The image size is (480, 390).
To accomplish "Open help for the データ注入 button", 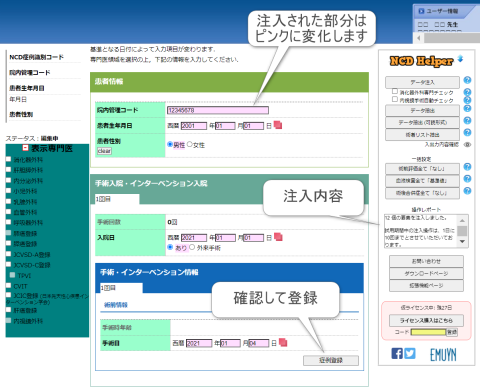I will (x=467, y=80).
